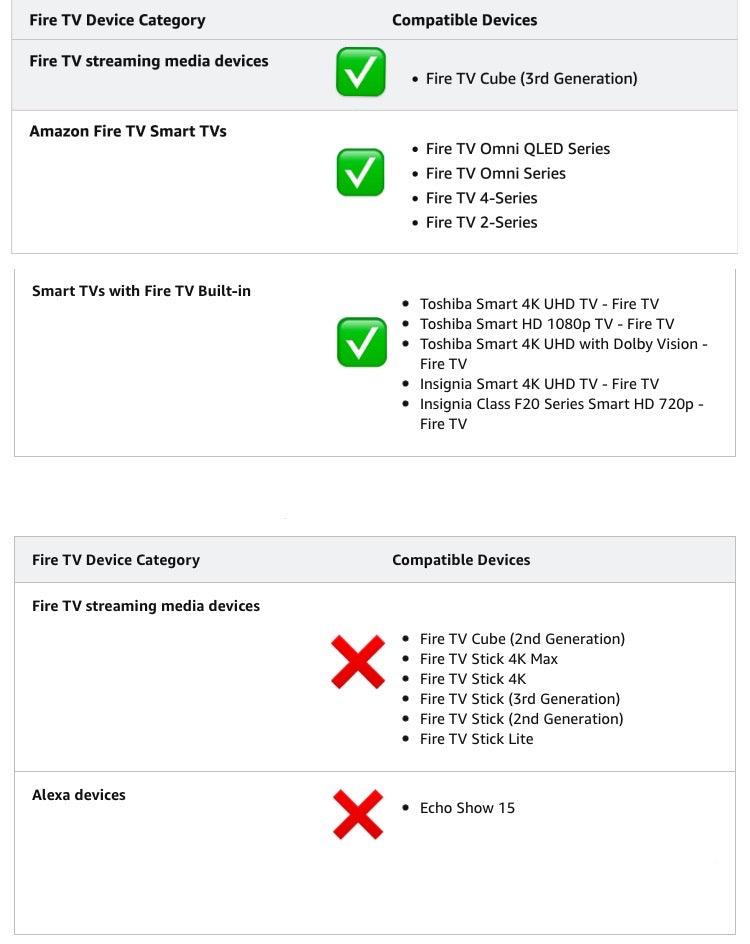This screenshot has height=944, width=750.
Task: Select Fire TV Omni QLED Series
Action: [517, 149]
